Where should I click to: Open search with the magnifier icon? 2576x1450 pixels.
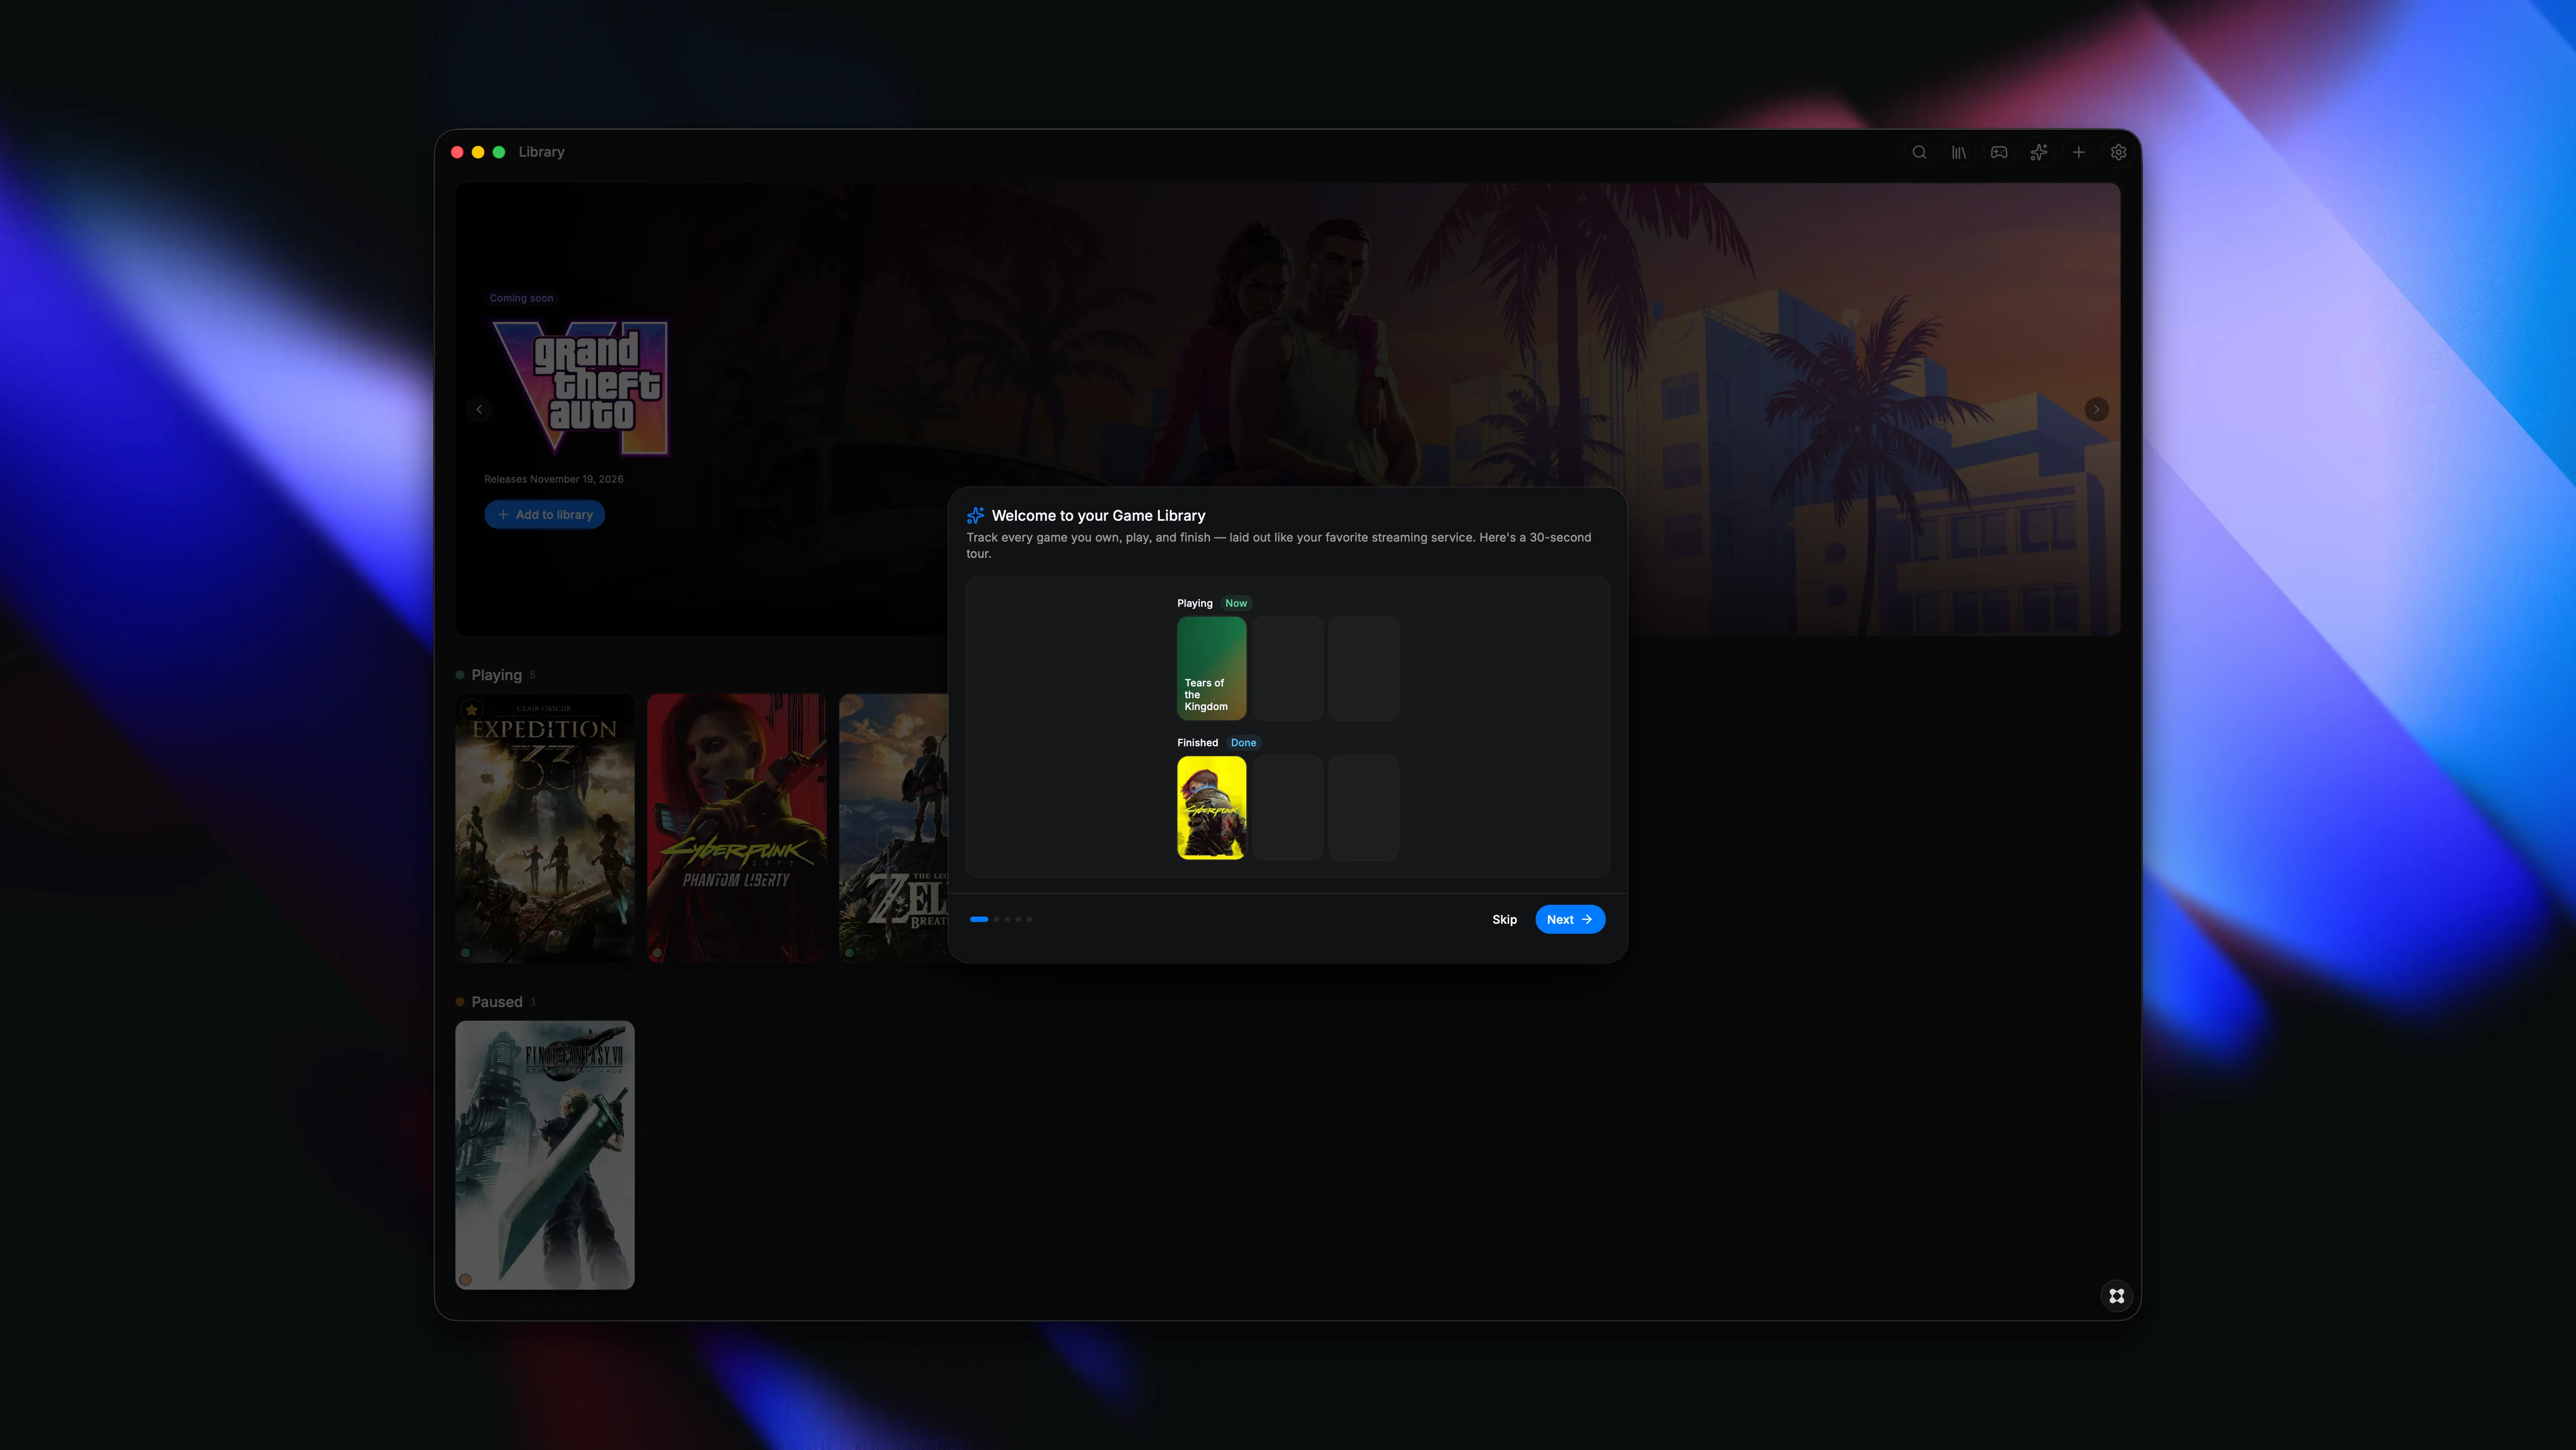pyautogui.click(x=1919, y=152)
